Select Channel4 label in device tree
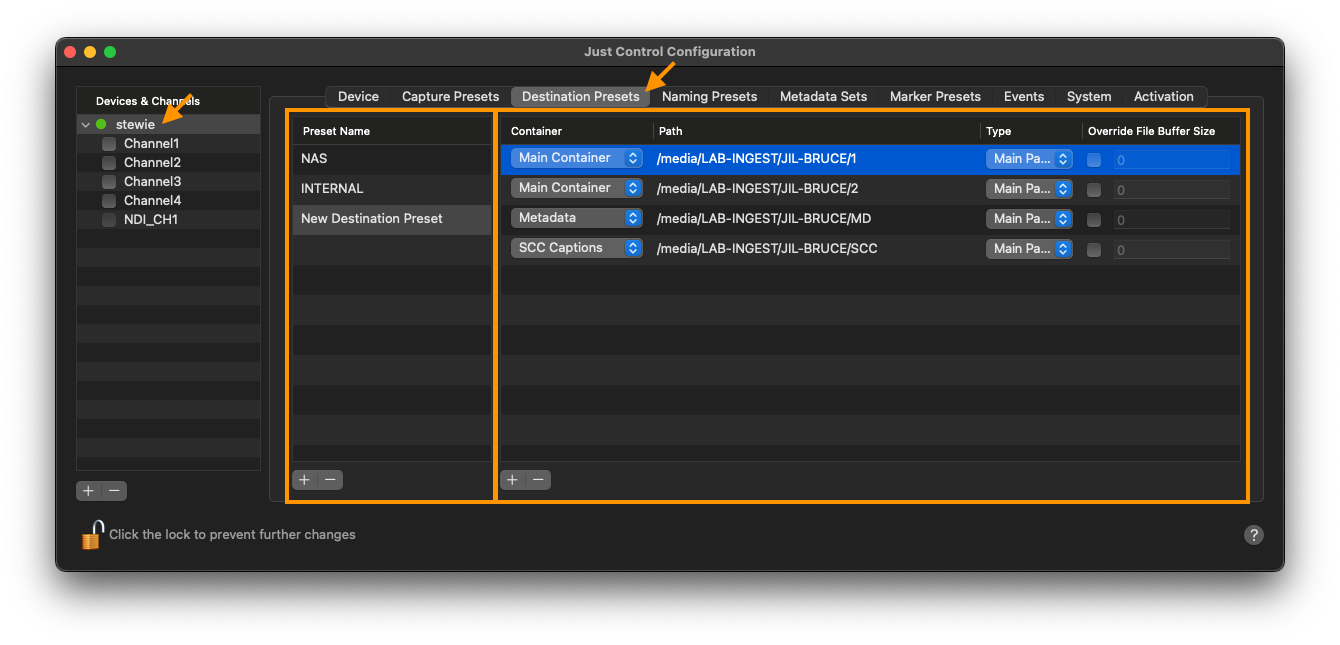1340x645 pixels. click(x=152, y=201)
